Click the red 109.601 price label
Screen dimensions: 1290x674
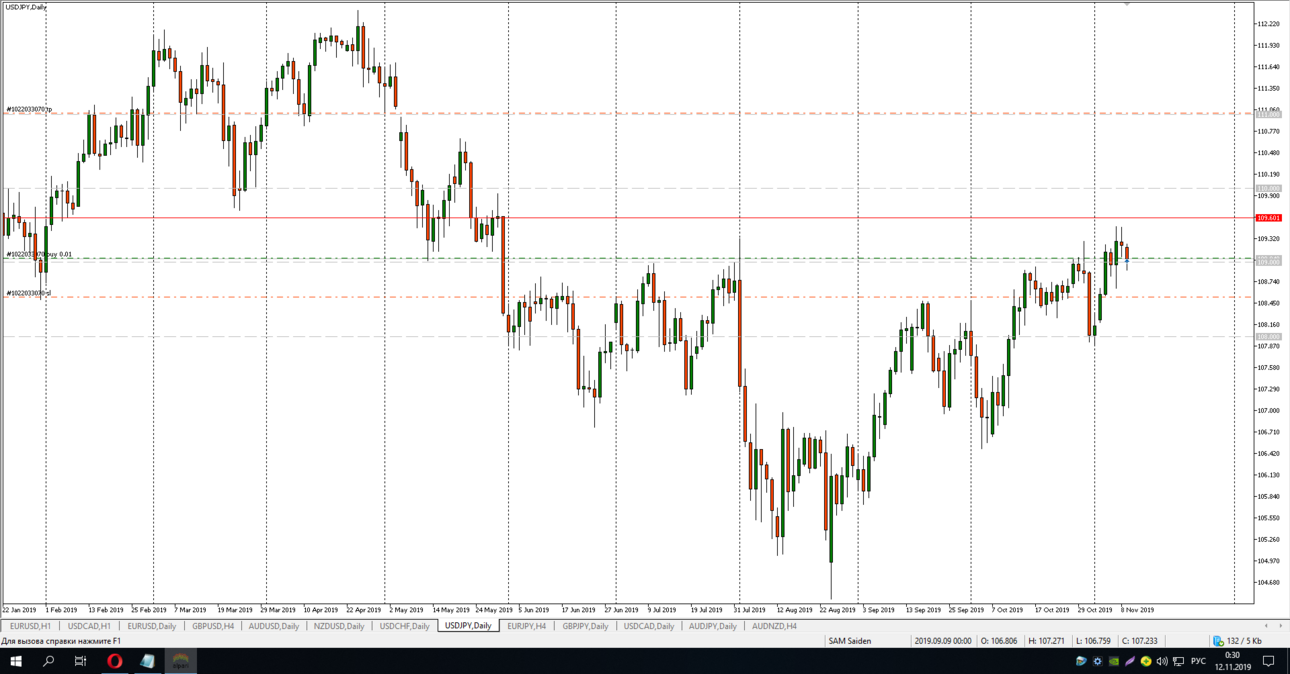(1269, 218)
